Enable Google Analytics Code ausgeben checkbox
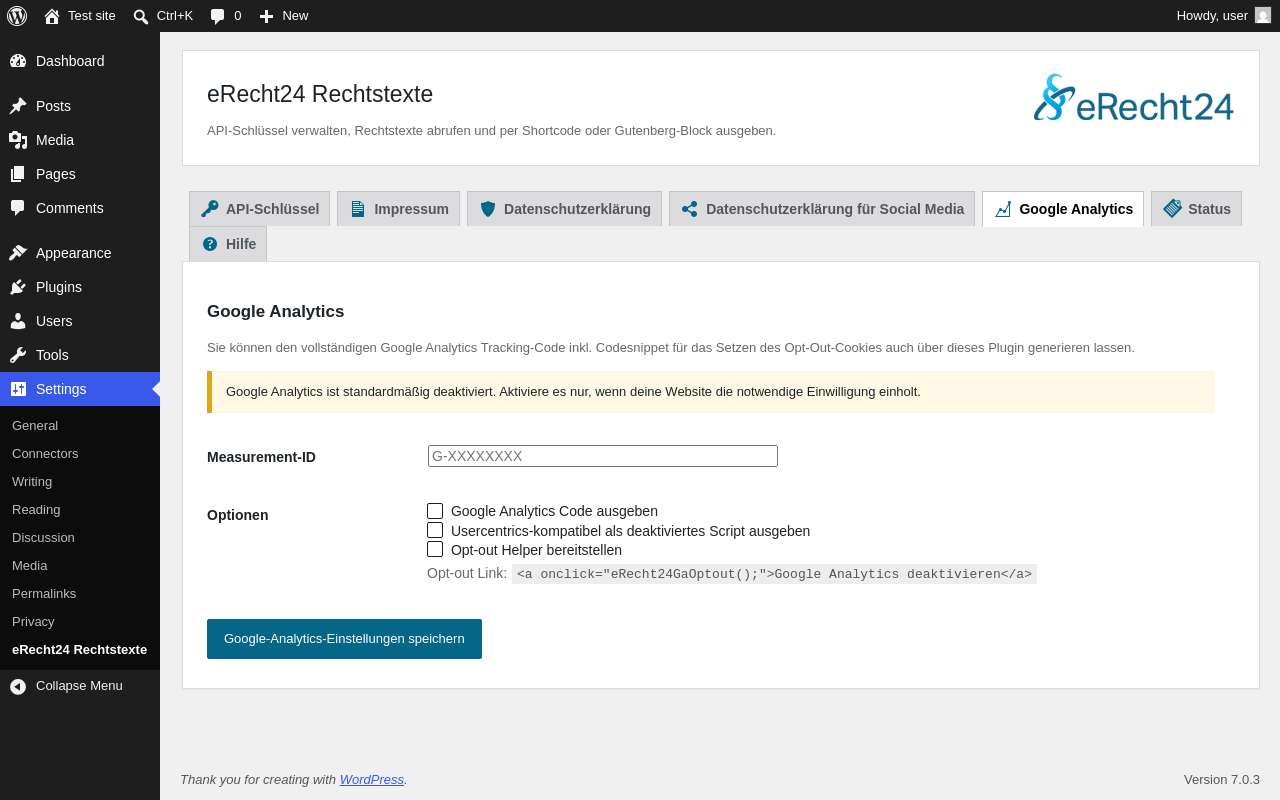Screen dimensions: 1280x800 point(435,511)
